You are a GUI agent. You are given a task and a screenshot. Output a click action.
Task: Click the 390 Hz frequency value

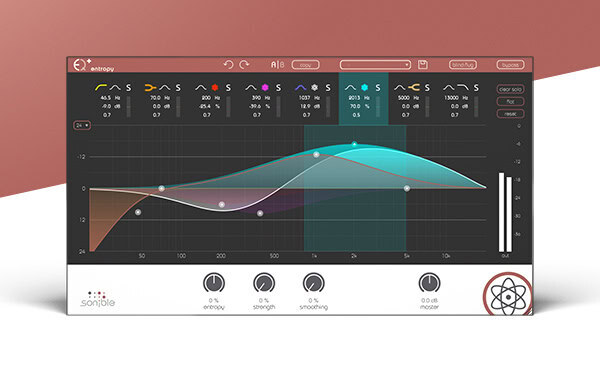[256, 98]
